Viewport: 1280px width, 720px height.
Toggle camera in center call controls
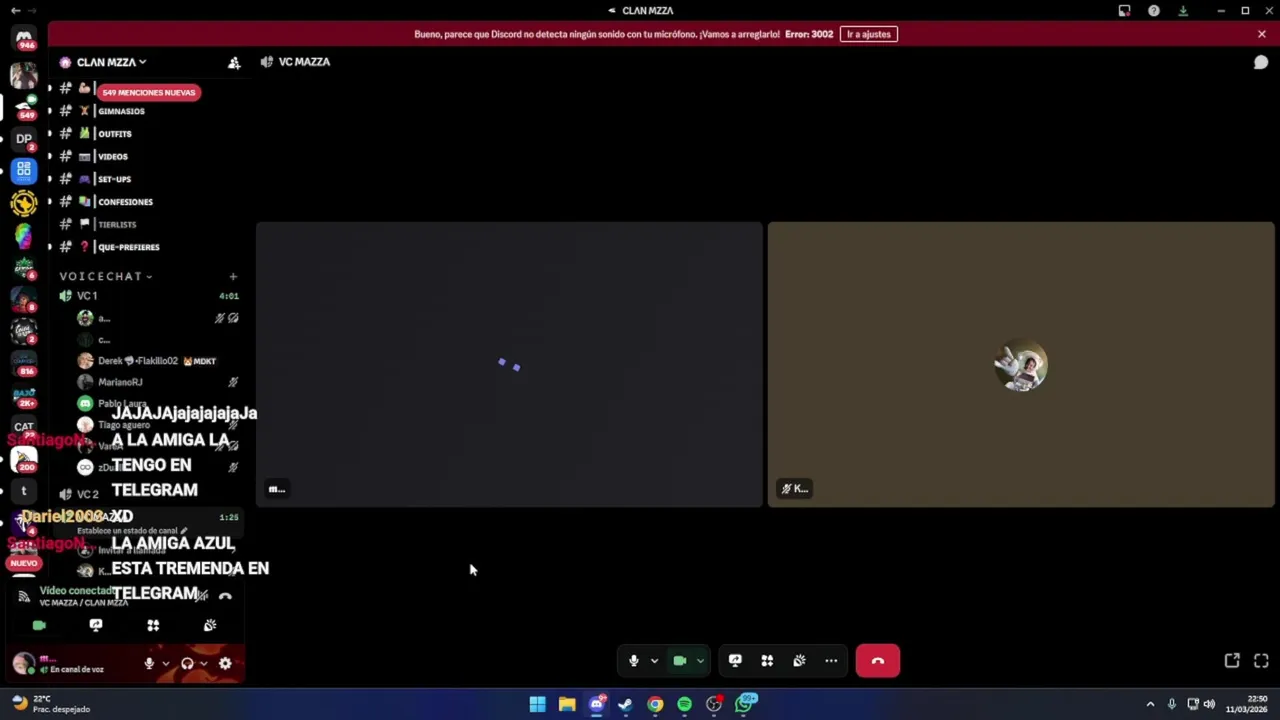[x=680, y=661]
